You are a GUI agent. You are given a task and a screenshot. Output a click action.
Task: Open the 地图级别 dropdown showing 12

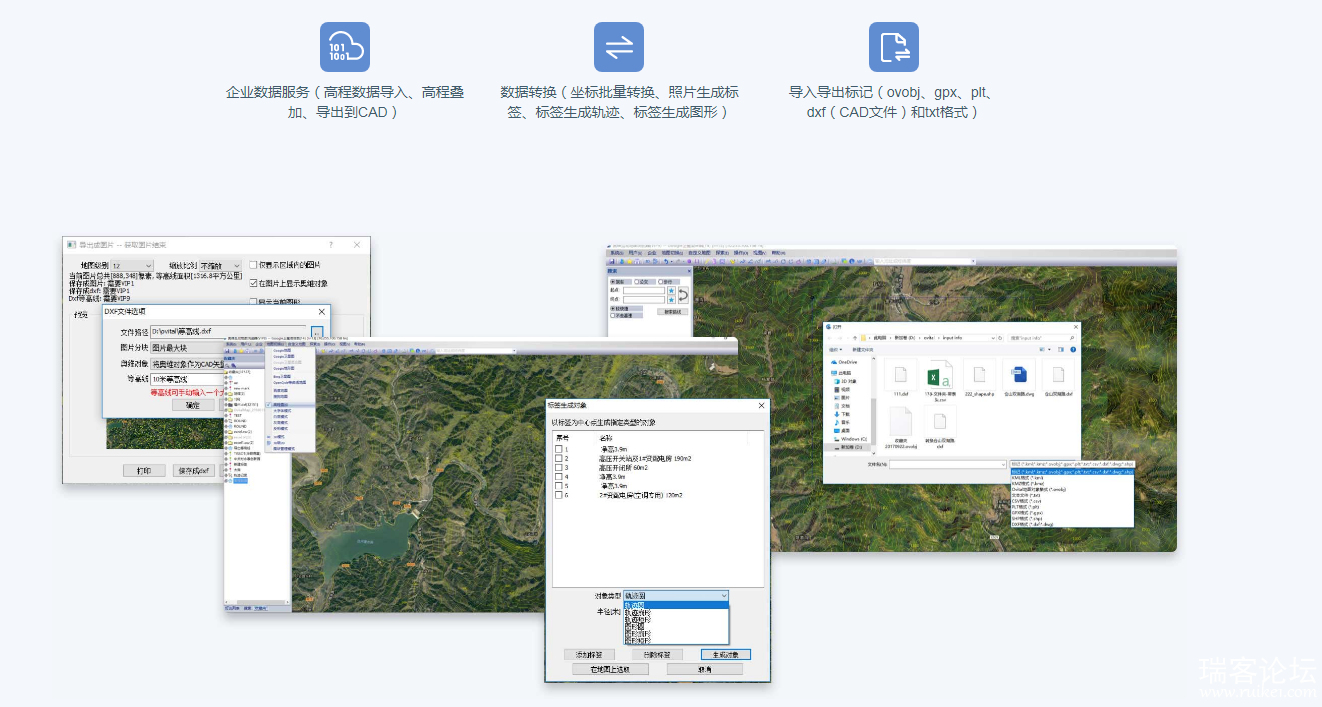(x=132, y=266)
